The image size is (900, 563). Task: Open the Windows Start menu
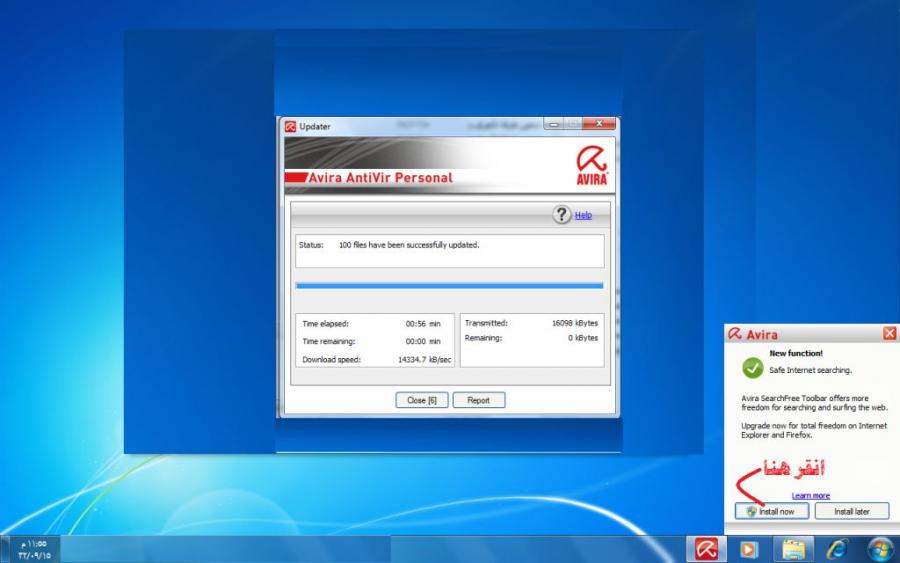[881, 549]
